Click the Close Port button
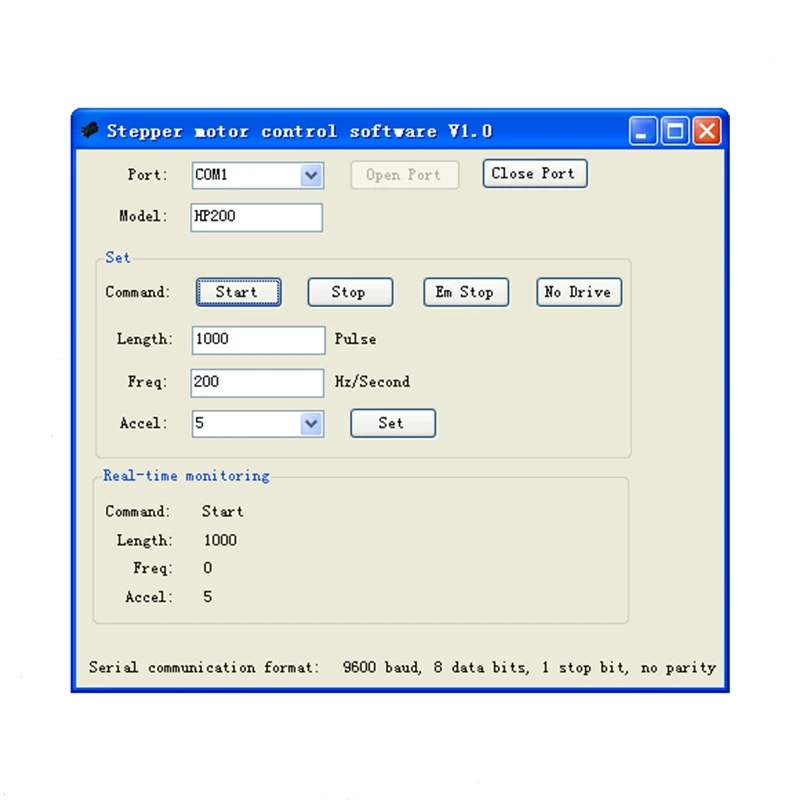The height and width of the screenshot is (800, 800). (x=535, y=173)
